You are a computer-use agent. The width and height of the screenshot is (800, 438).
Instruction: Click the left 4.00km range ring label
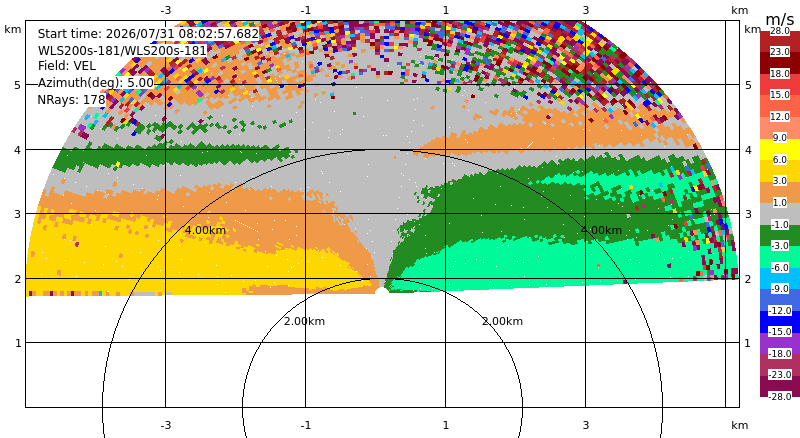point(205,230)
